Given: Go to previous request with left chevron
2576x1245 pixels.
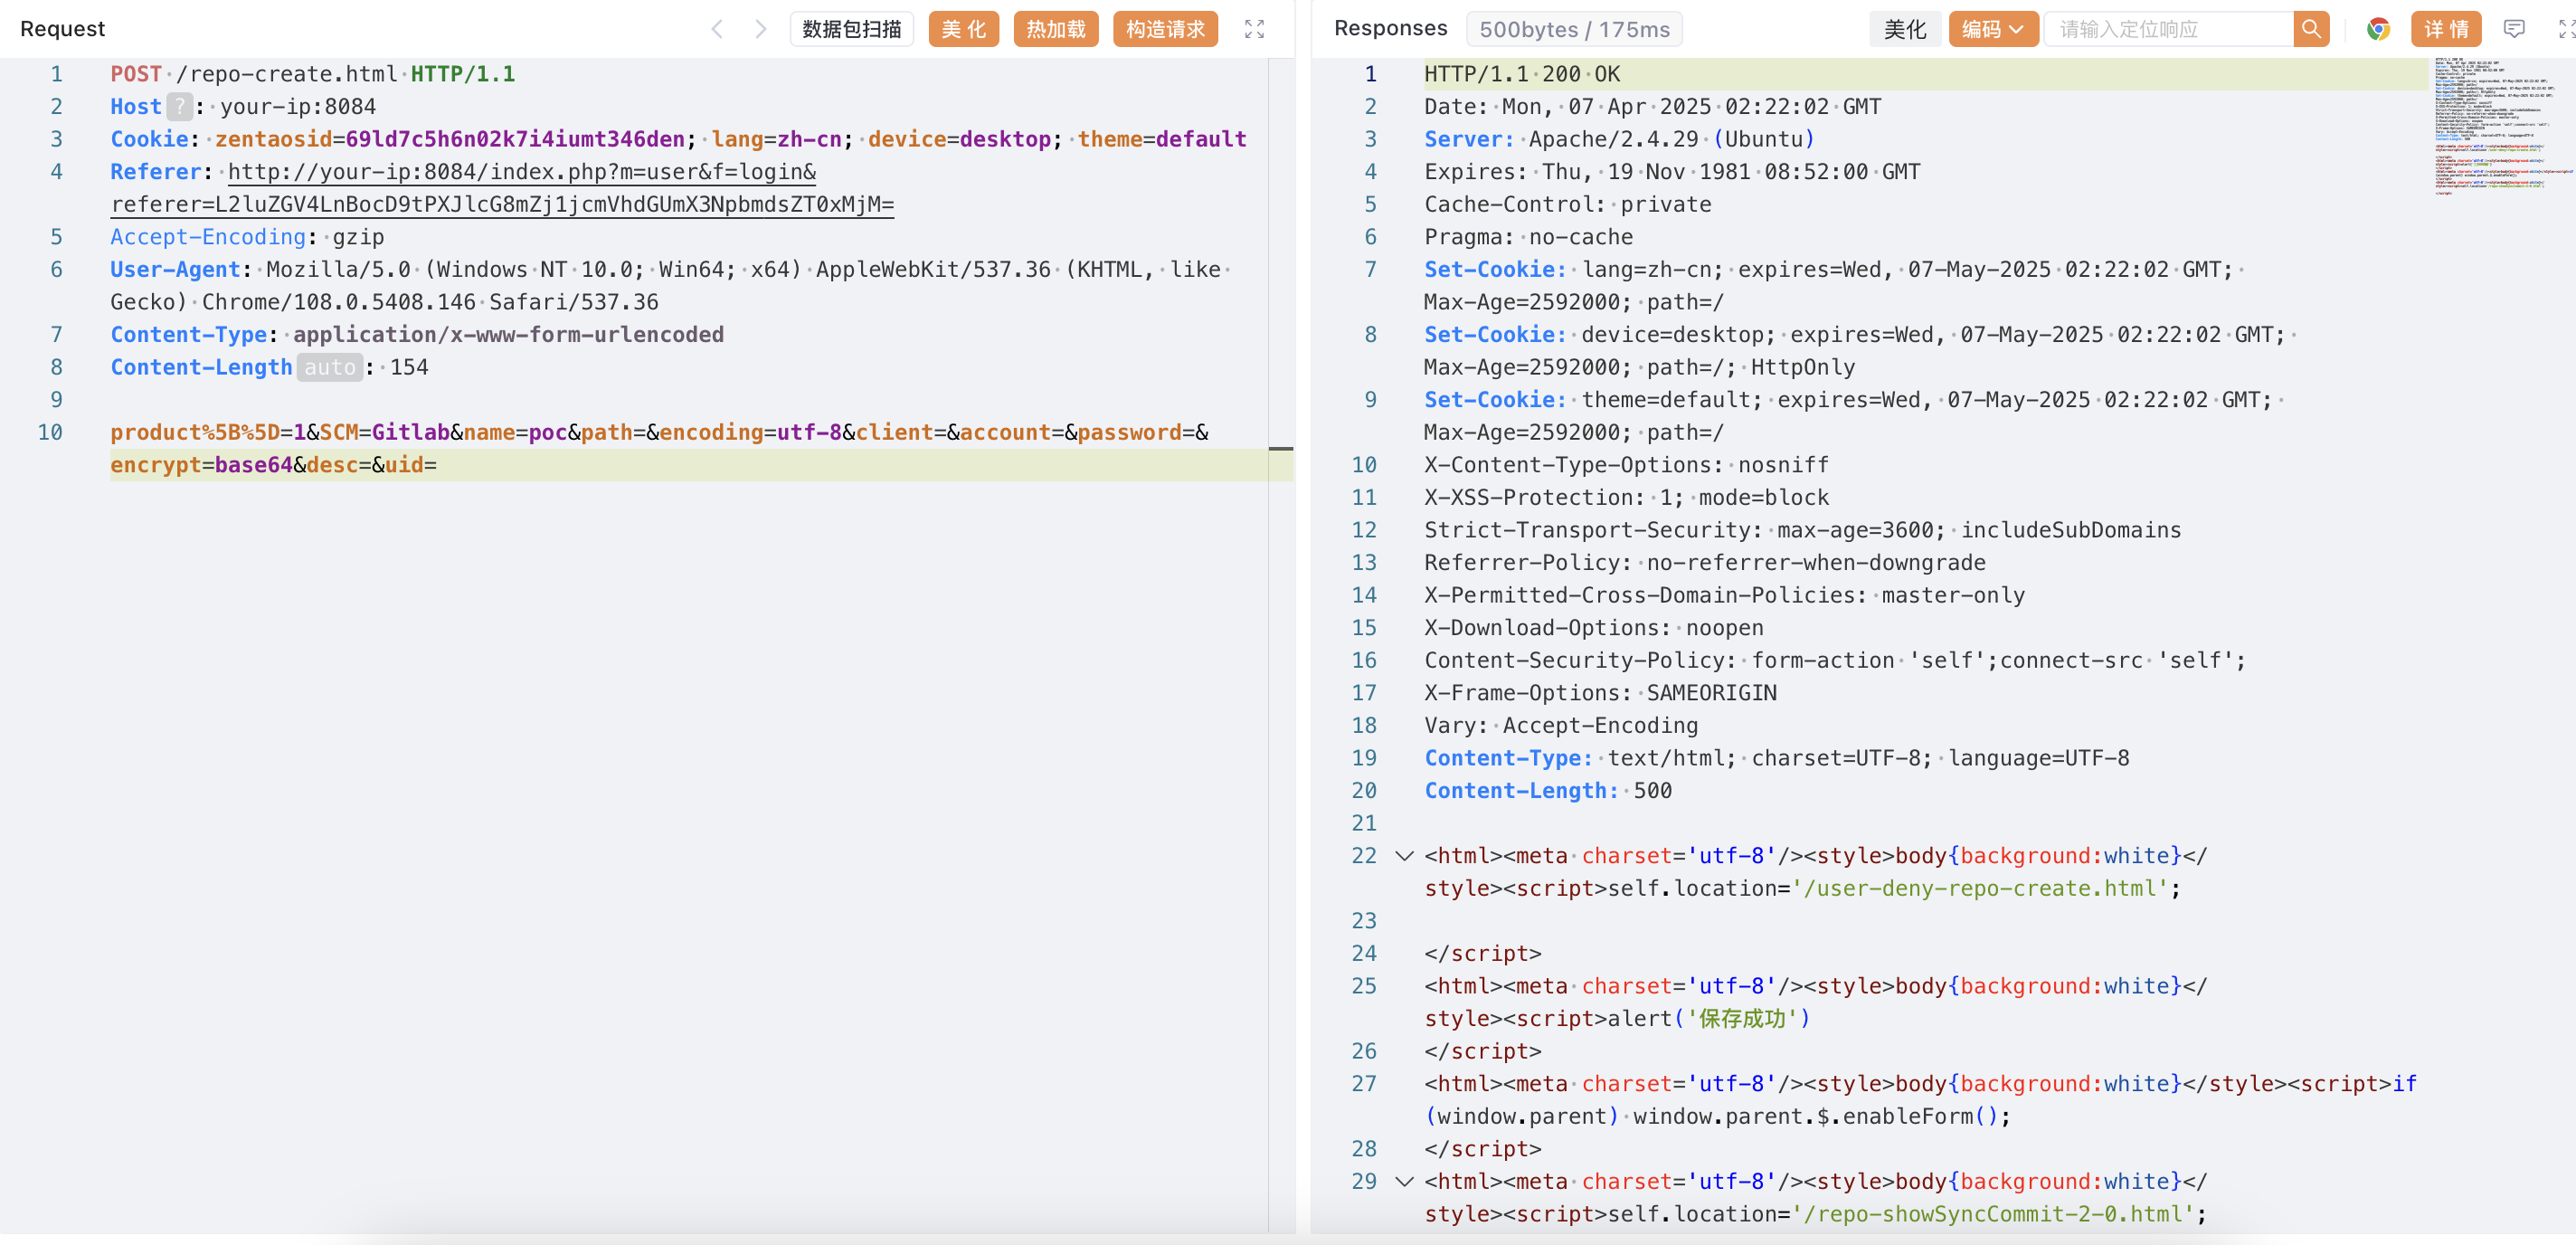Looking at the screenshot, I should click(x=716, y=29).
